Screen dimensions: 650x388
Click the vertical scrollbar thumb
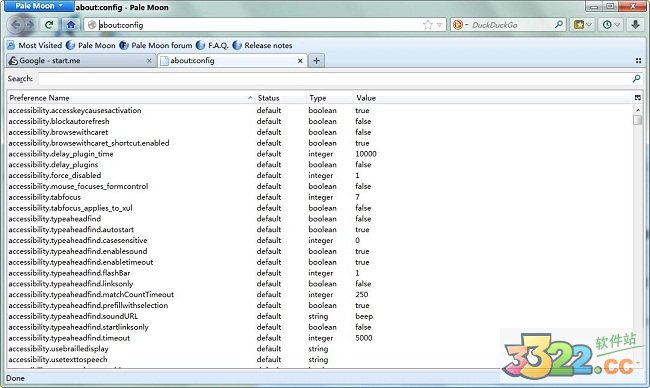(x=638, y=120)
